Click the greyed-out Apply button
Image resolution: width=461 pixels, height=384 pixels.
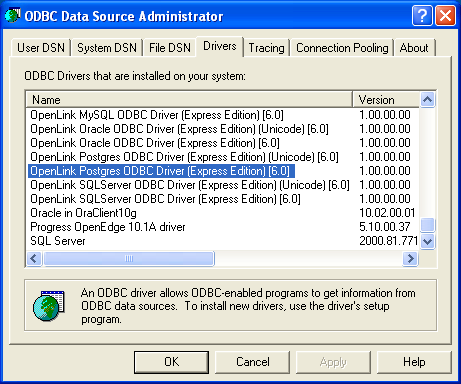pos(333,362)
